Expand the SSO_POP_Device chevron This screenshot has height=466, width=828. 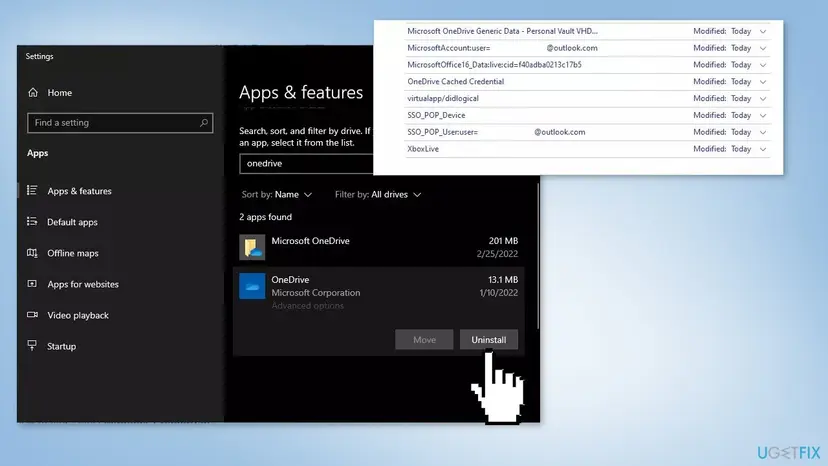tap(763, 115)
